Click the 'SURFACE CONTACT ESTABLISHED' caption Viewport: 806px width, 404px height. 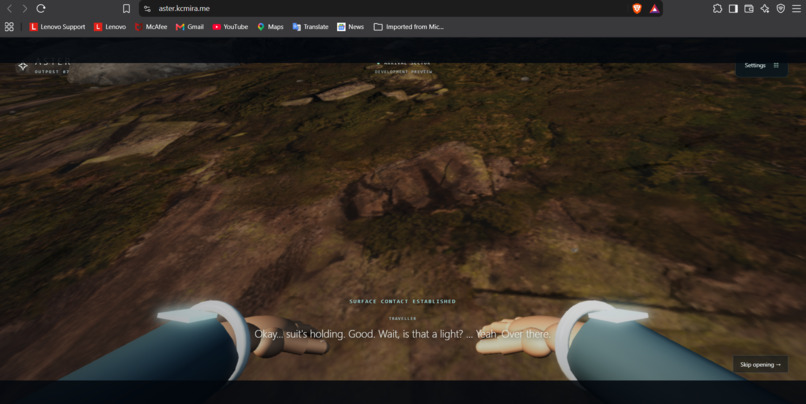402,301
